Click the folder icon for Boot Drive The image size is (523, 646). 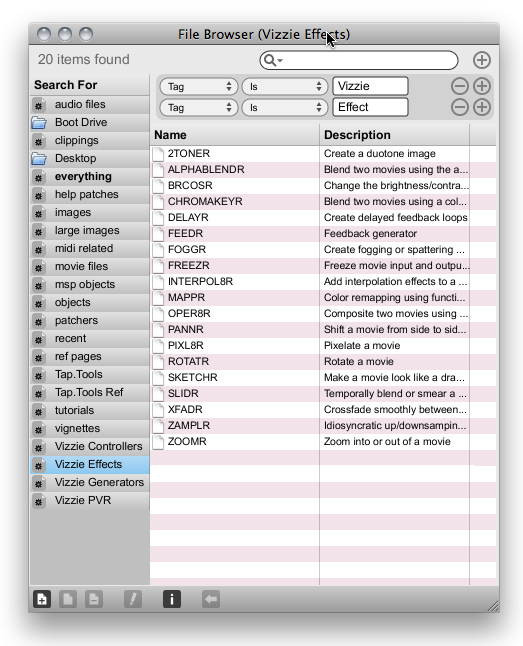click(39, 123)
